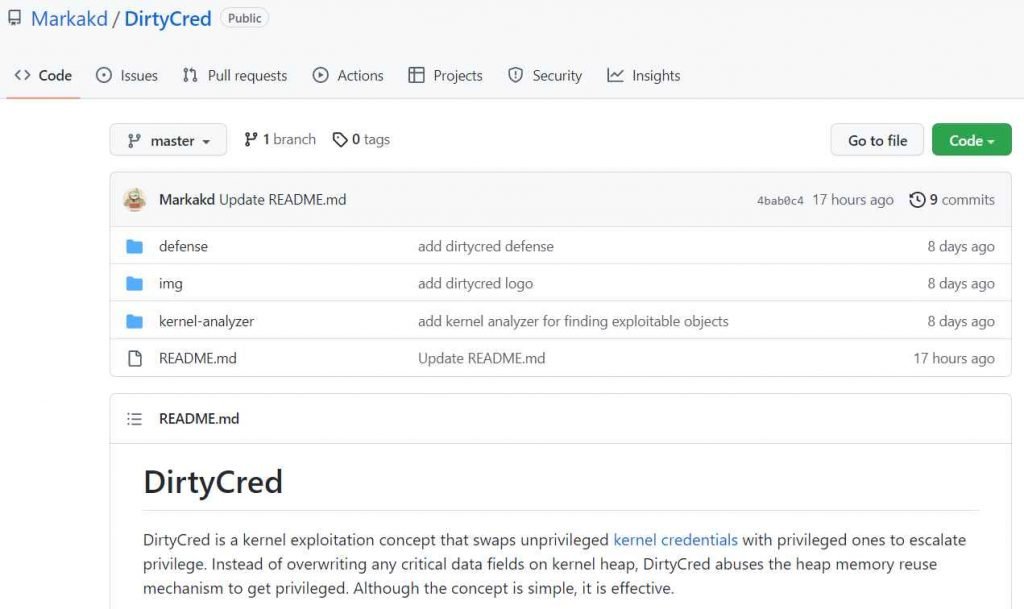Viewport: 1024px width, 609px height.
Task: Open the latest commit message Update README.md
Action: pos(283,200)
